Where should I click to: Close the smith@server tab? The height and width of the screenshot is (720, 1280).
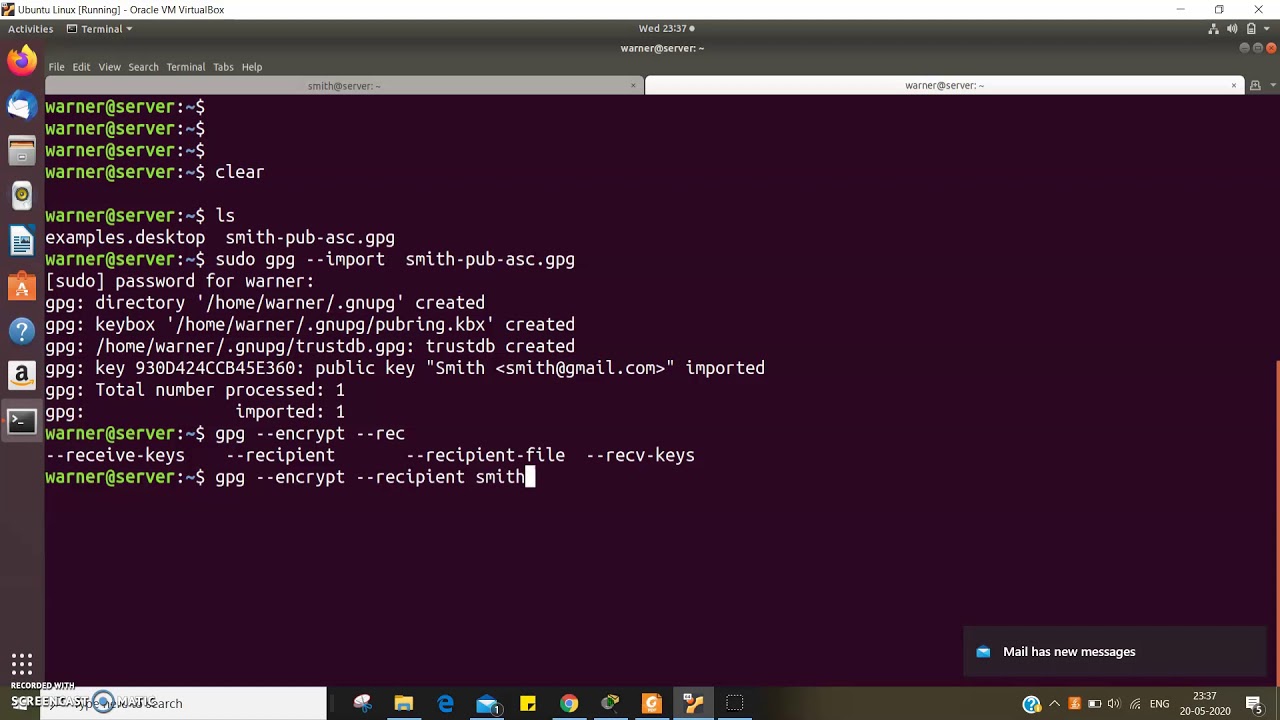(x=633, y=86)
